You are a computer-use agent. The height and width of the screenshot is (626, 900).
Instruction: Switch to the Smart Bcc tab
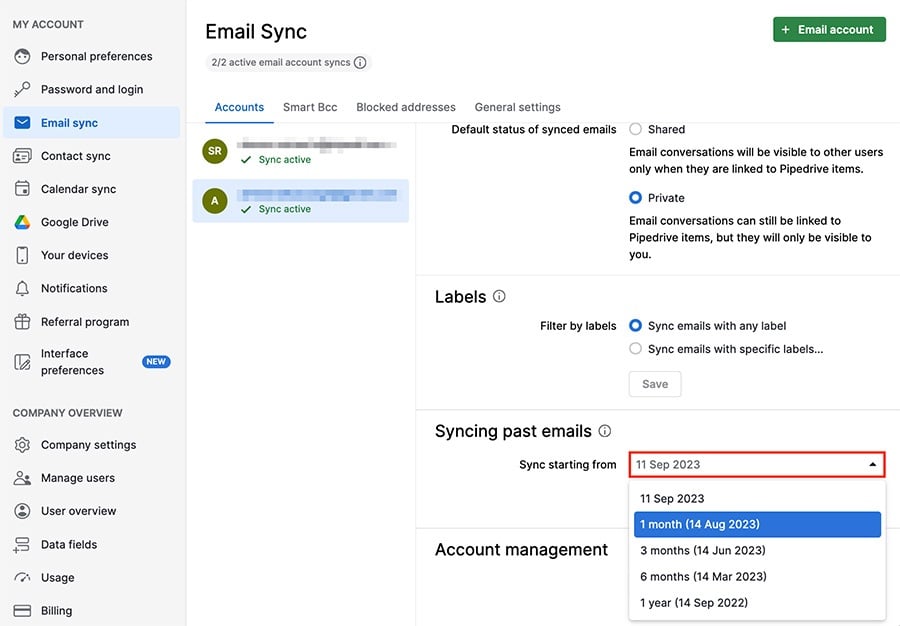coord(310,107)
